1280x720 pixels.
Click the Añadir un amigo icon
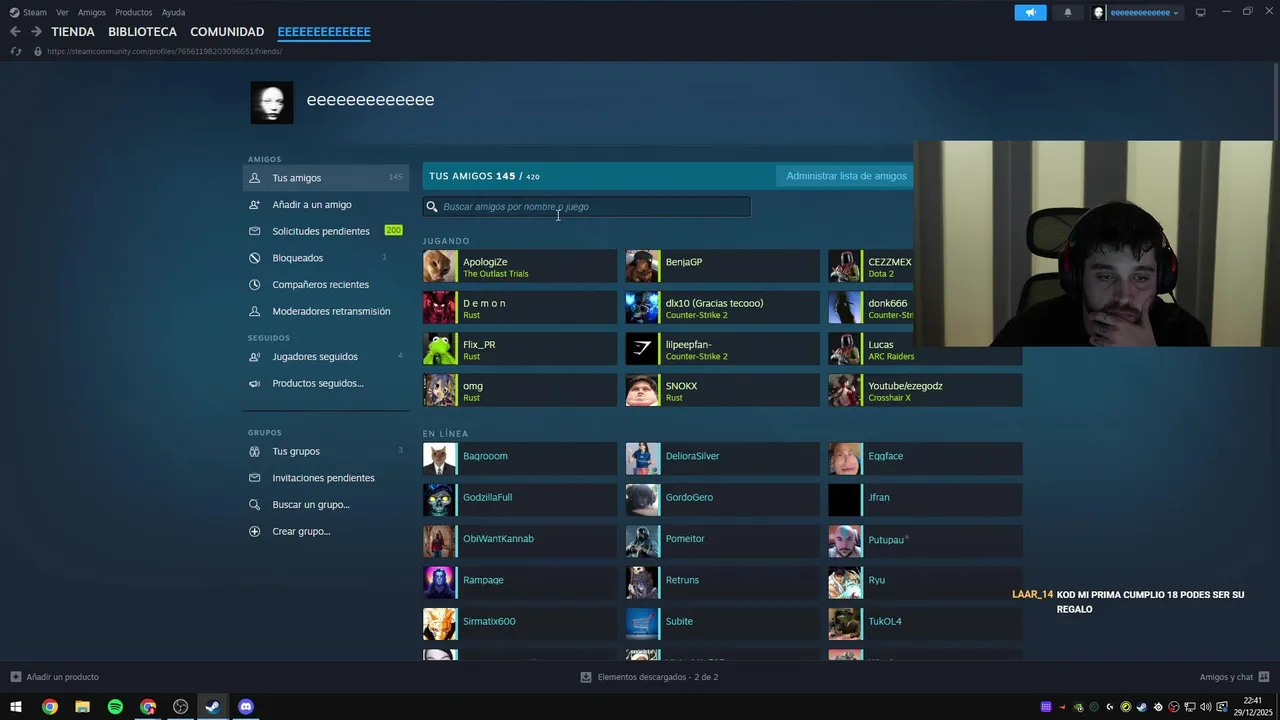point(254,205)
